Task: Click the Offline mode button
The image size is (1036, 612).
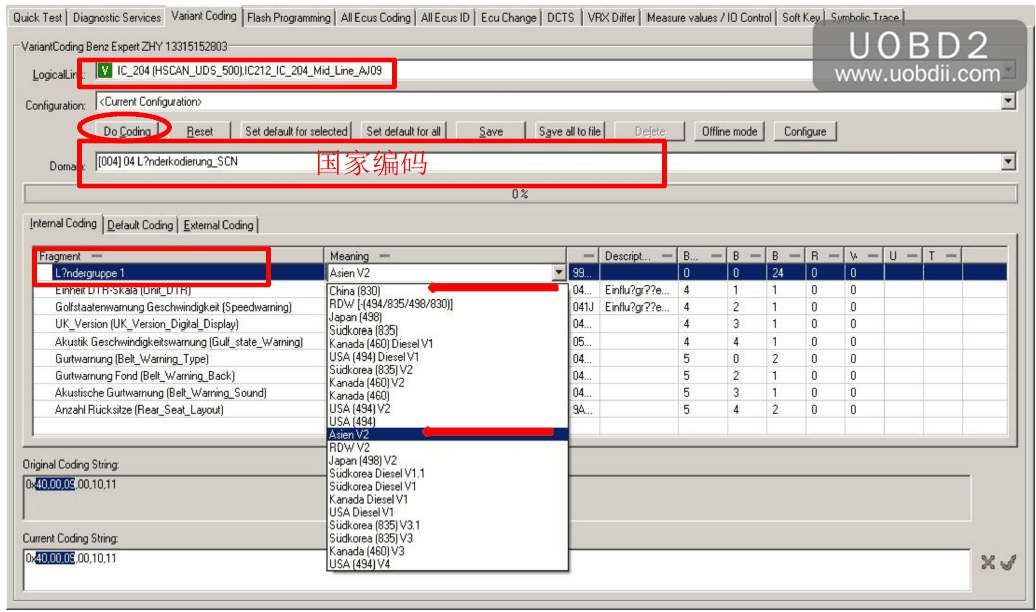Action: pos(729,131)
